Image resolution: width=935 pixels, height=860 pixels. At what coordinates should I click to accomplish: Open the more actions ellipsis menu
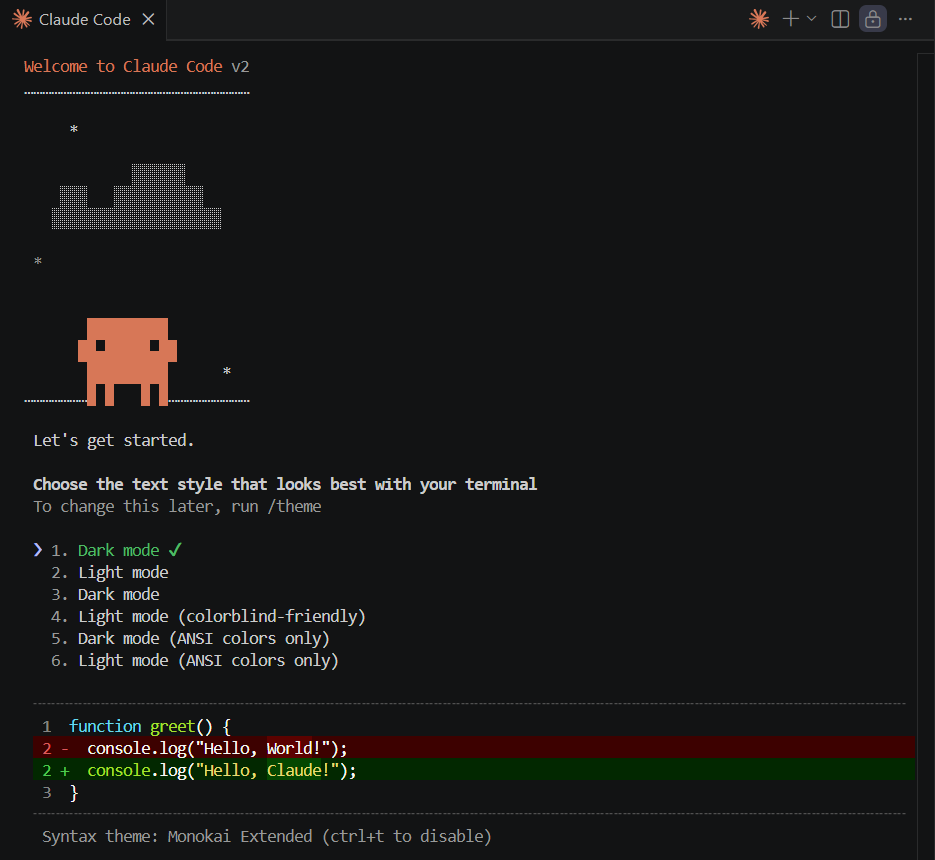pyautogui.click(x=905, y=19)
